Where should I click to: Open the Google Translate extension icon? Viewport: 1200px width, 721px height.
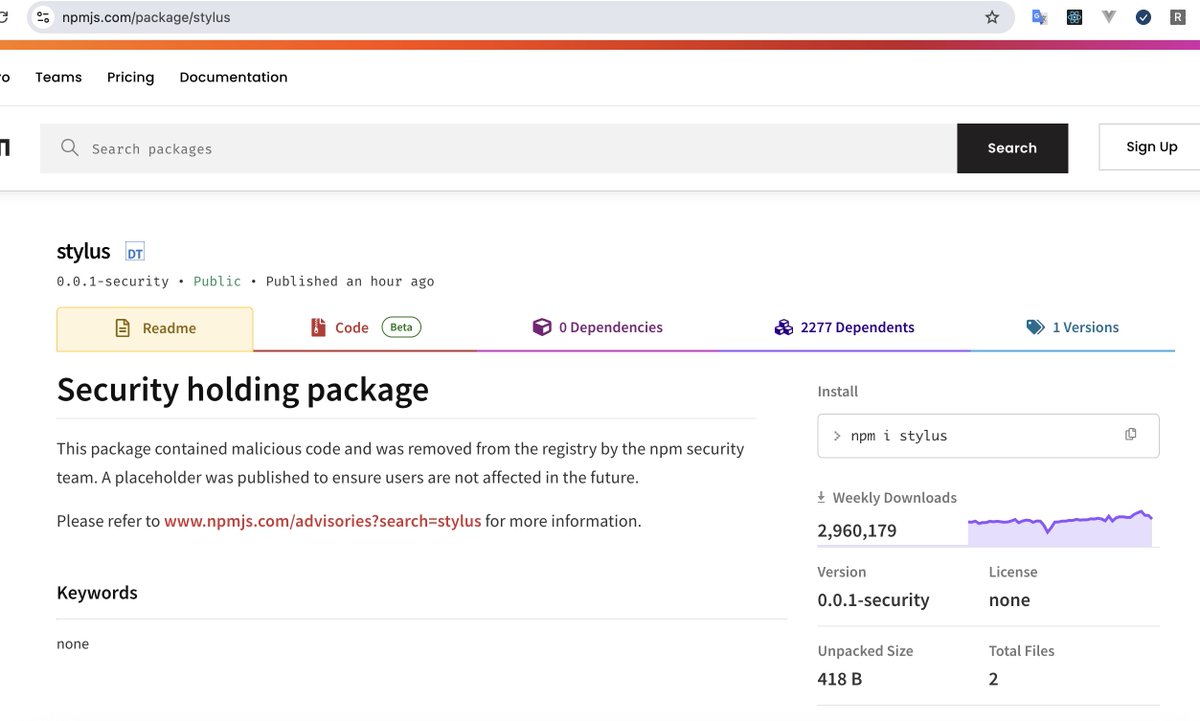click(x=1040, y=17)
